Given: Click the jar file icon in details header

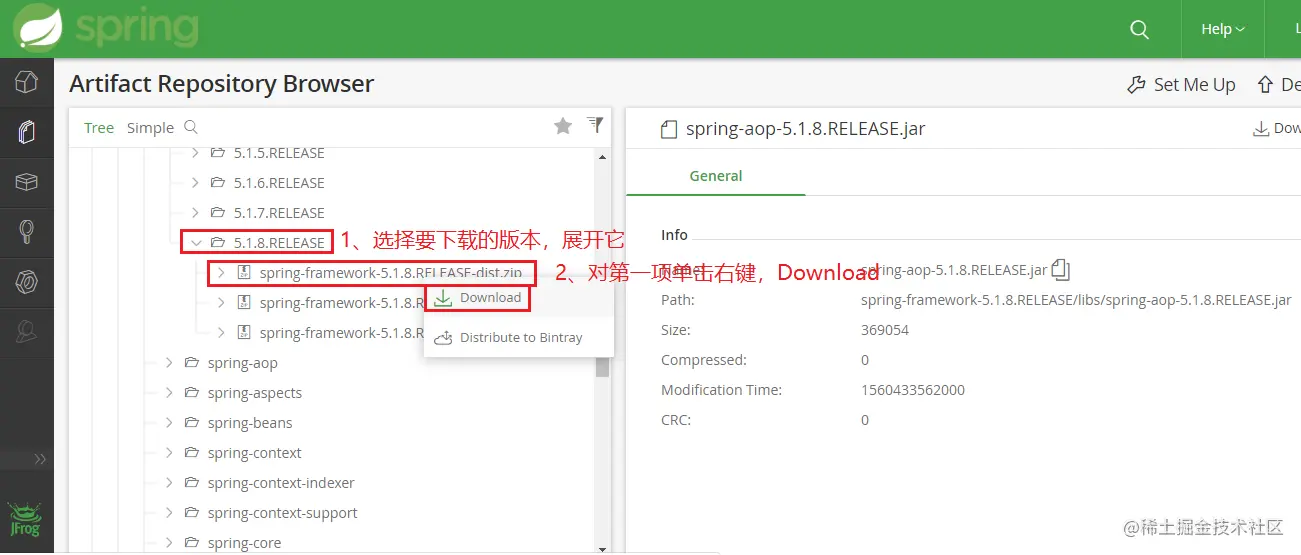Looking at the screenshot, I should tap(669, 129).
